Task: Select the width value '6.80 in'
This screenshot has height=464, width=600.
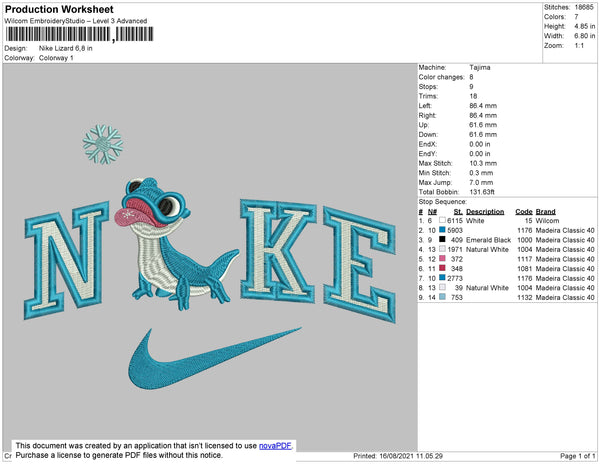Action: [x=585, y=36]
